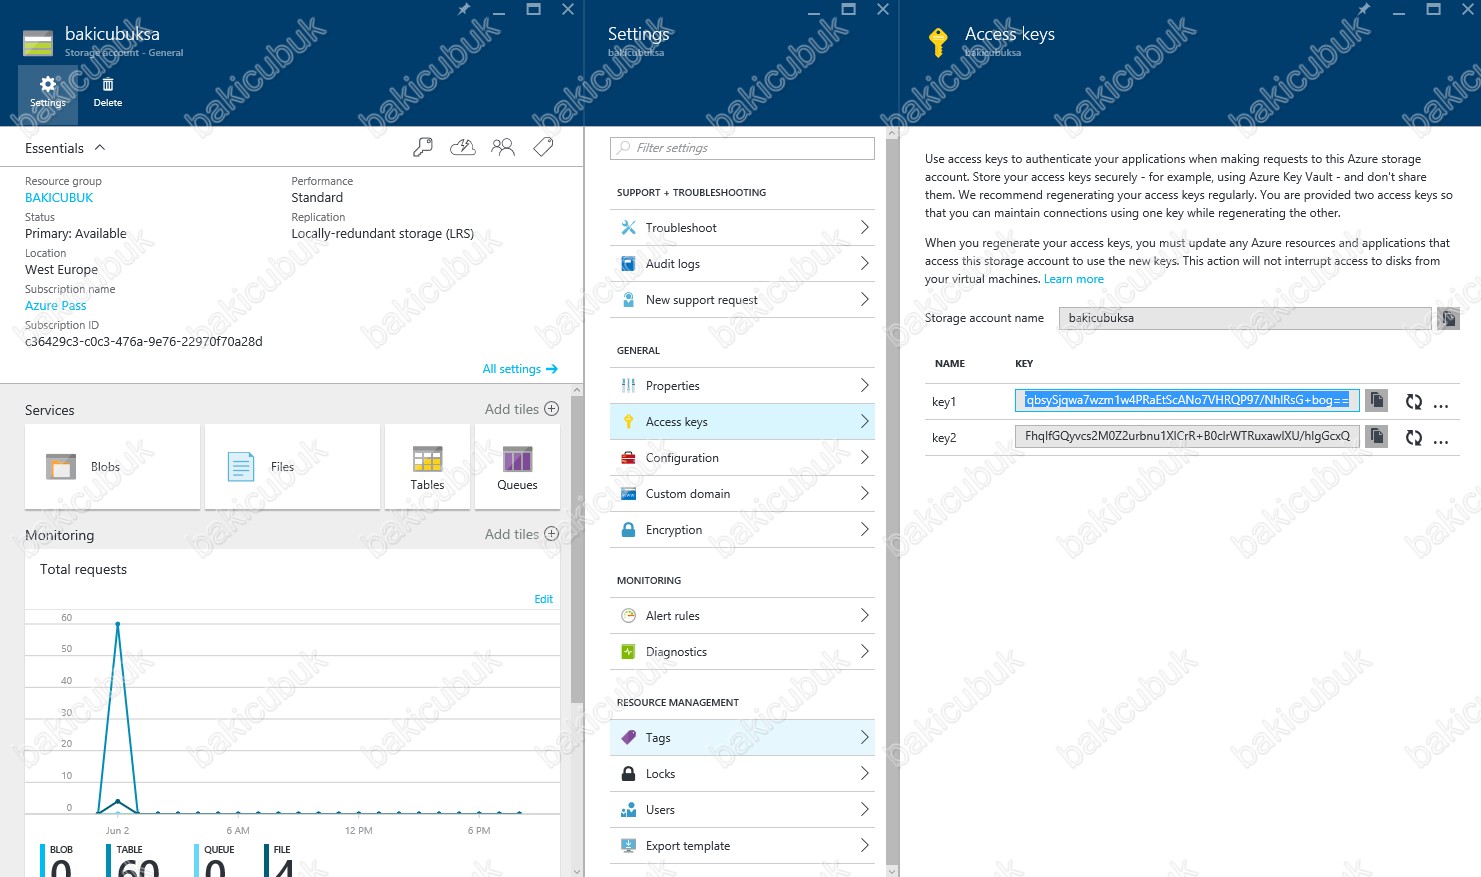Open the Files service tile
Image resolution: width=1481 pixels, height=877 pixels.
click(x=292, y=467)
